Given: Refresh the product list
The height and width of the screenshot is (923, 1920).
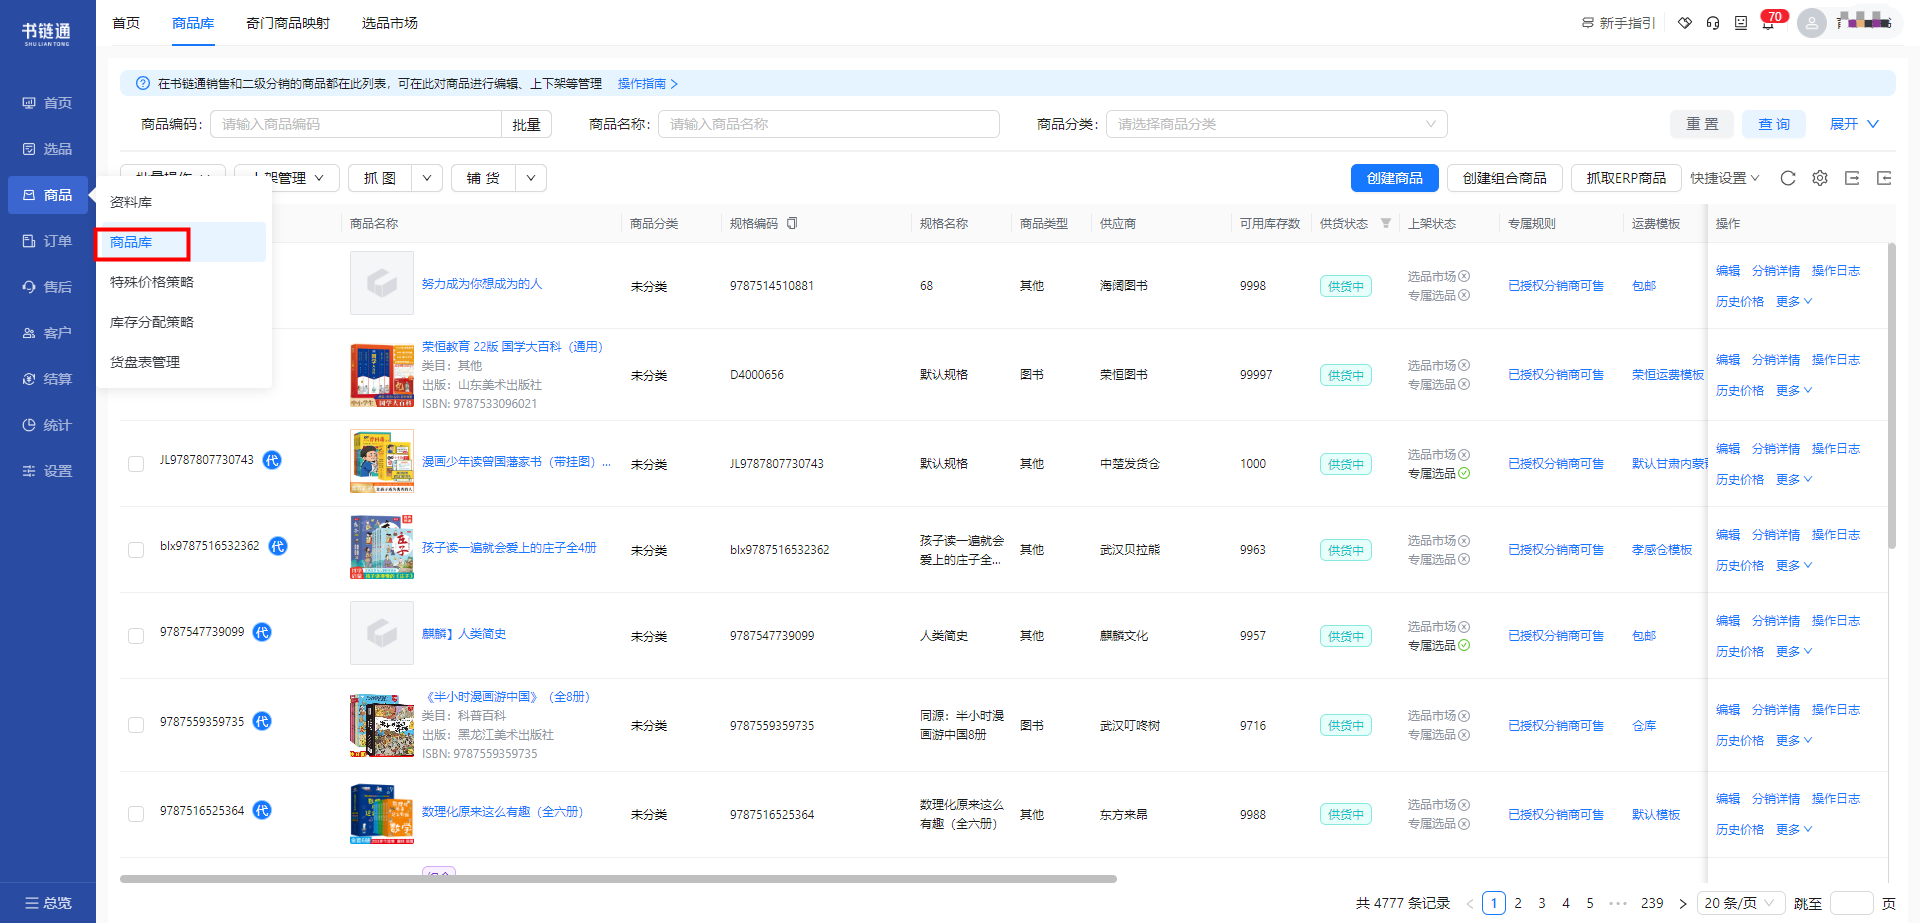Looking at the screenshot, I should [1788, 178].
